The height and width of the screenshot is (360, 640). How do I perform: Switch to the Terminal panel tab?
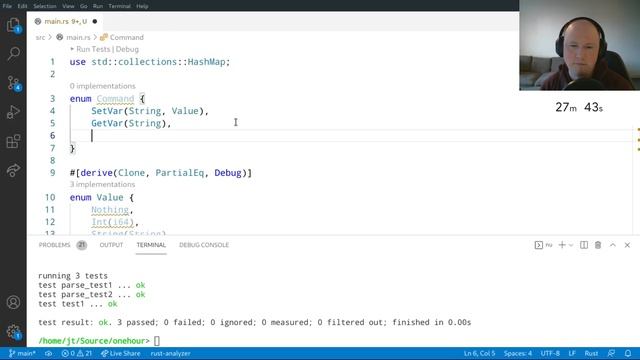click(151, 245)
